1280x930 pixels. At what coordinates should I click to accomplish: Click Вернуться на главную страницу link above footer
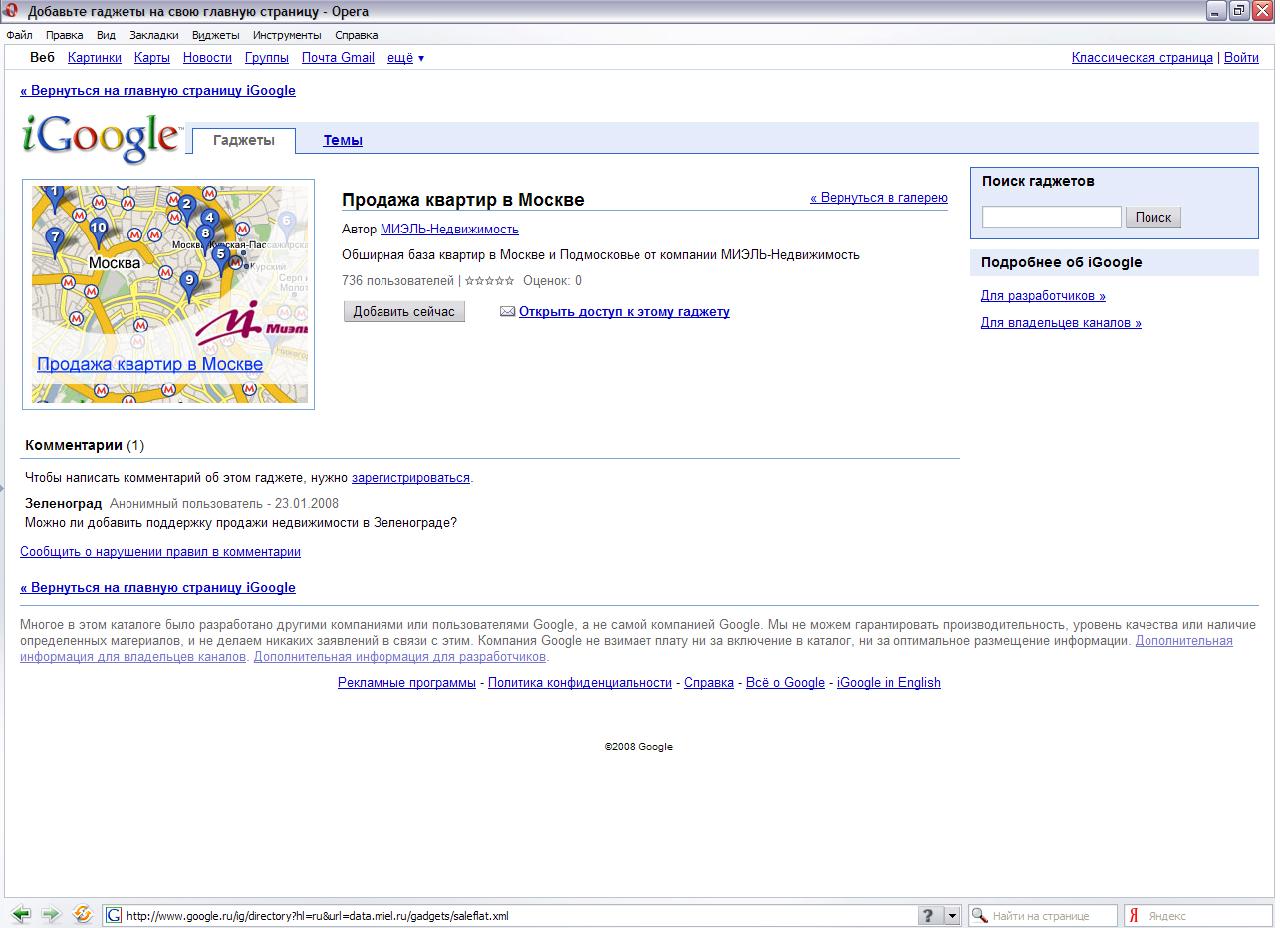pos(158,588)
